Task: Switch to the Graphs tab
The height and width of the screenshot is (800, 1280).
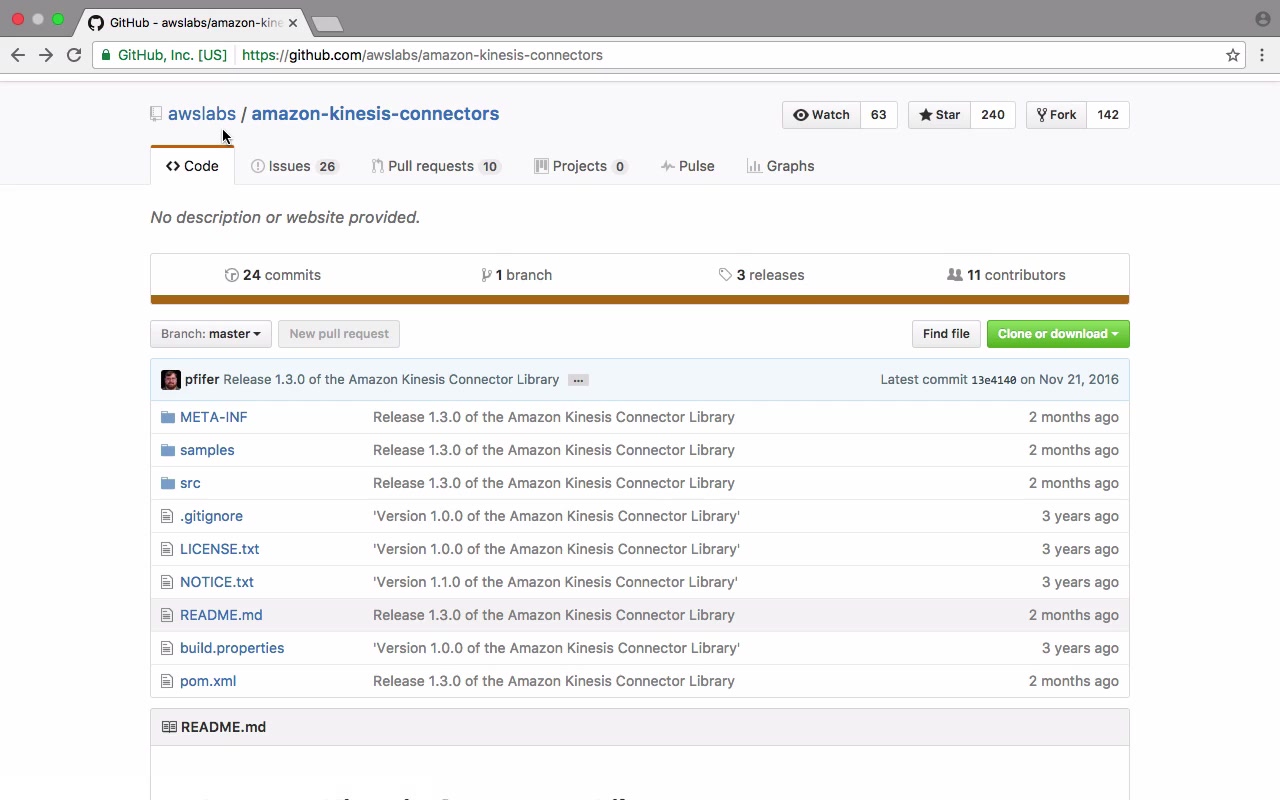Action: click(x=781, y=166)
